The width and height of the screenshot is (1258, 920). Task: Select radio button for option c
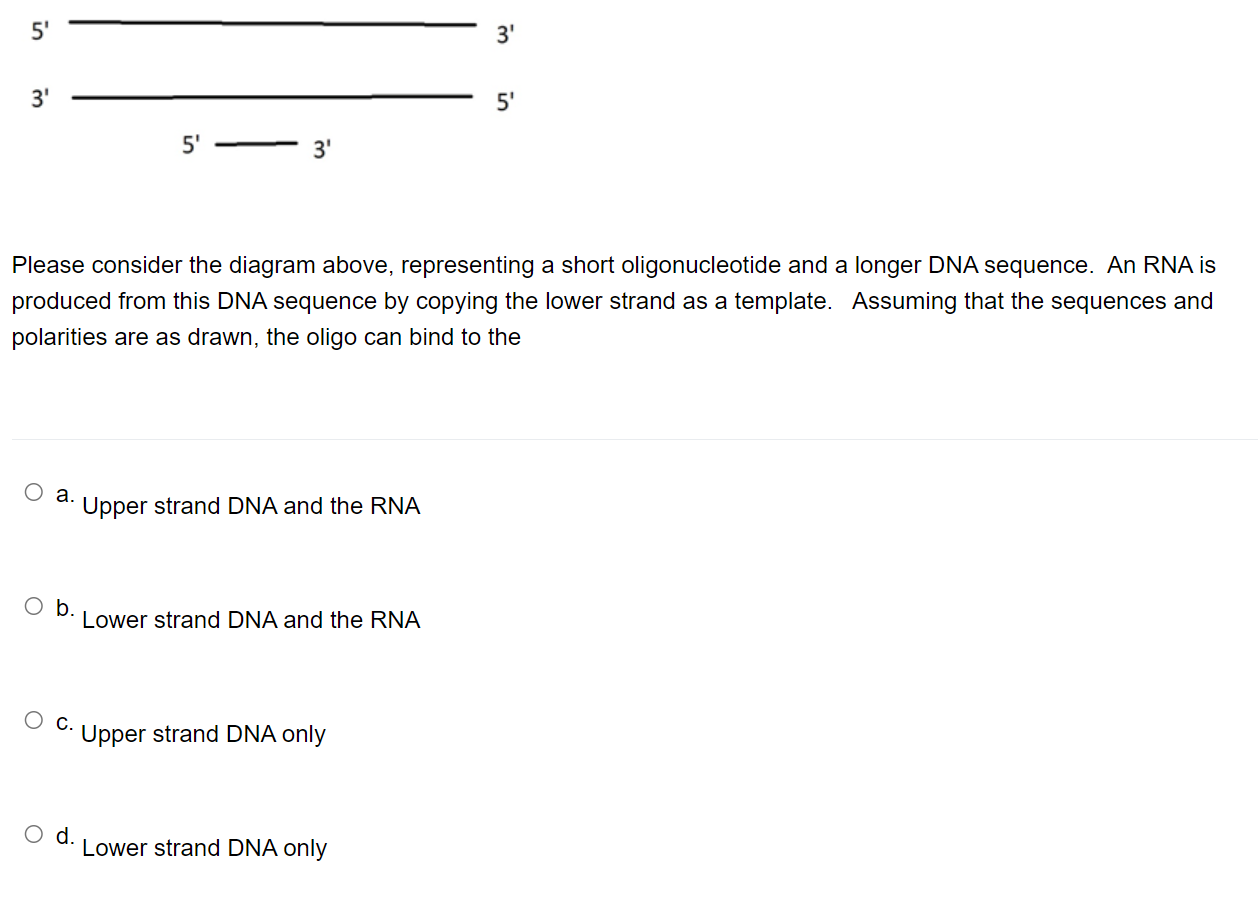[x=33, y=719]
